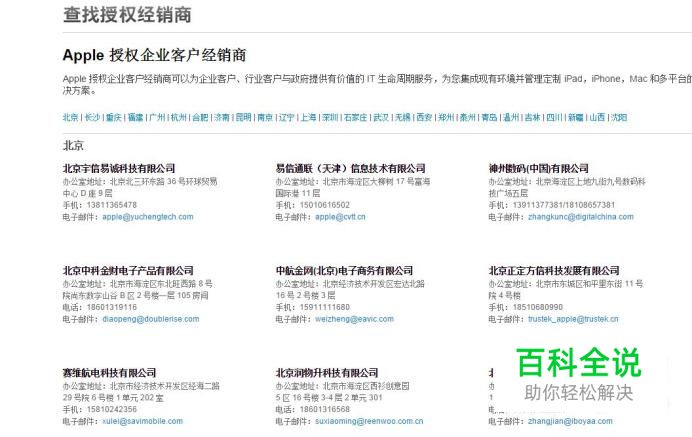Select the 四川 region link
692x437 pixels.
(554, 117)
